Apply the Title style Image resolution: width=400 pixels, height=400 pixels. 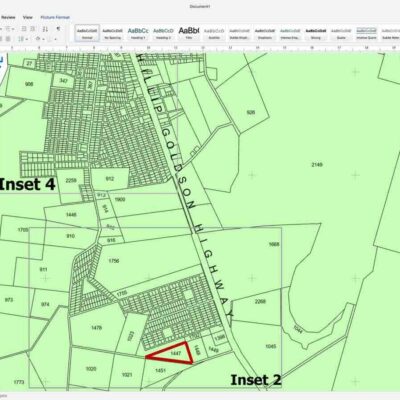189,33
